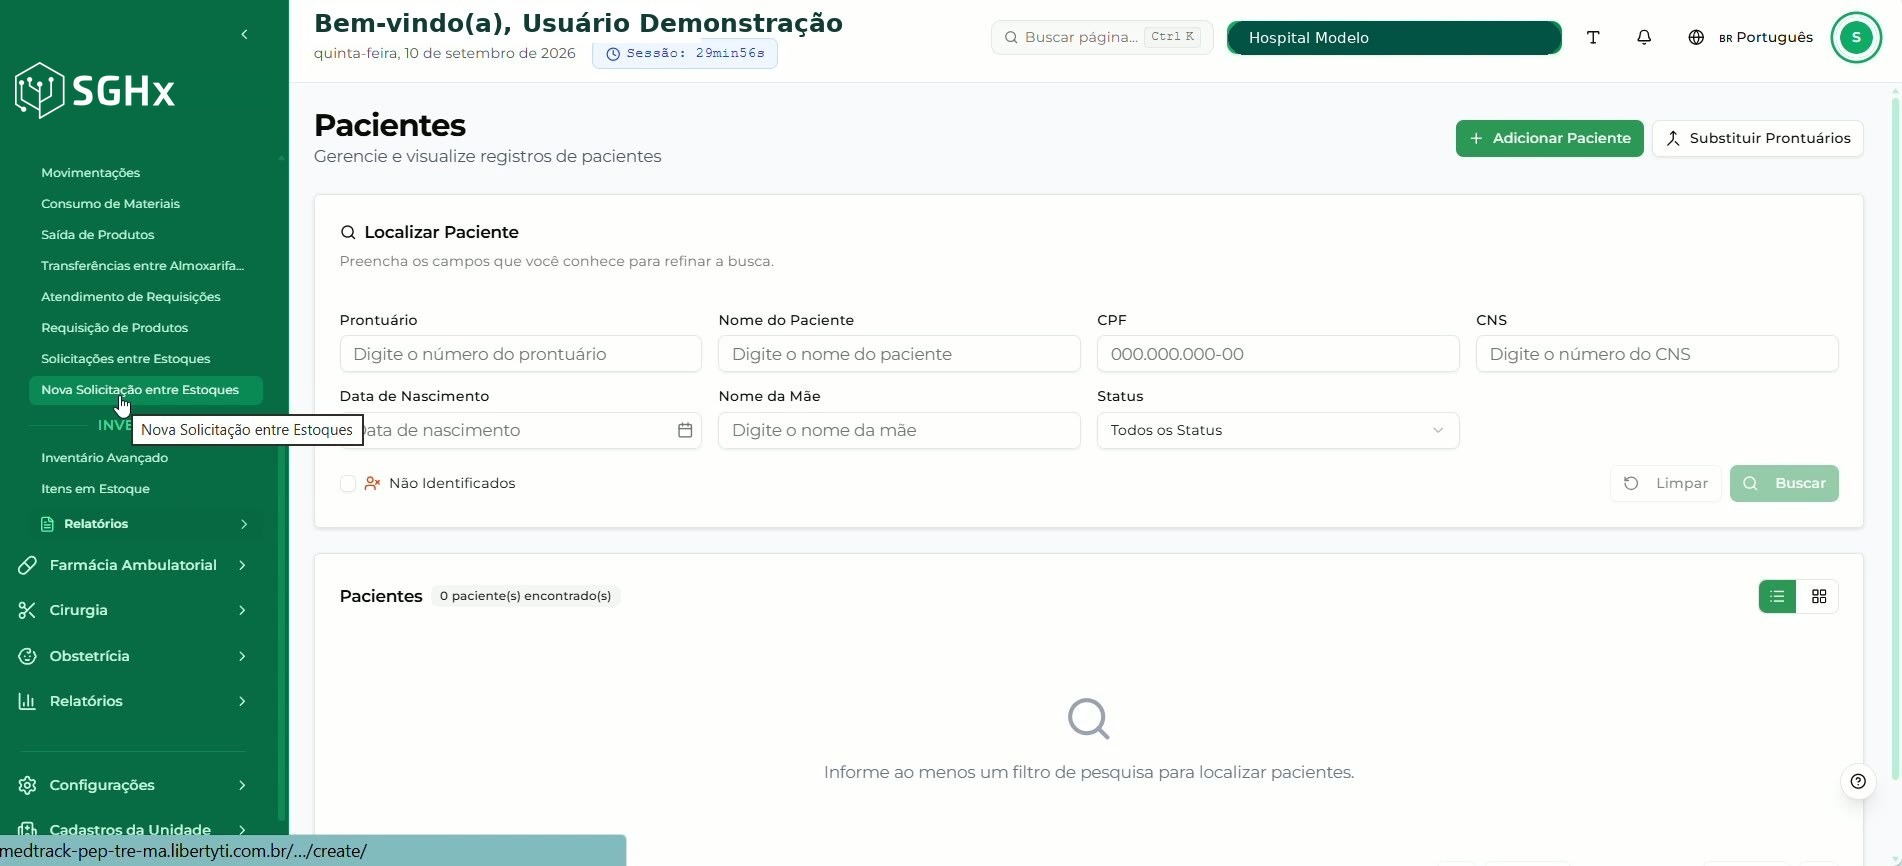
Task: Click the globe language icon
Action: coord(1696,38)
